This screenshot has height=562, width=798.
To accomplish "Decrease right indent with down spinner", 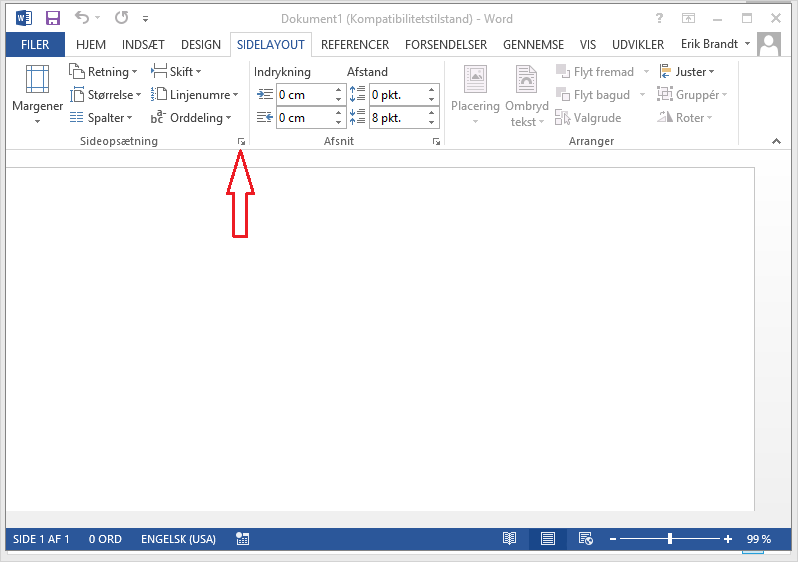I will (339, 123).
